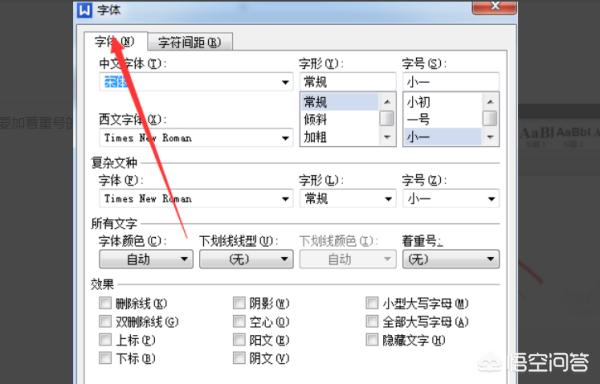Enable the 空心 checkbox
This screenshot has width=600, height=384.
click(239, 321)
